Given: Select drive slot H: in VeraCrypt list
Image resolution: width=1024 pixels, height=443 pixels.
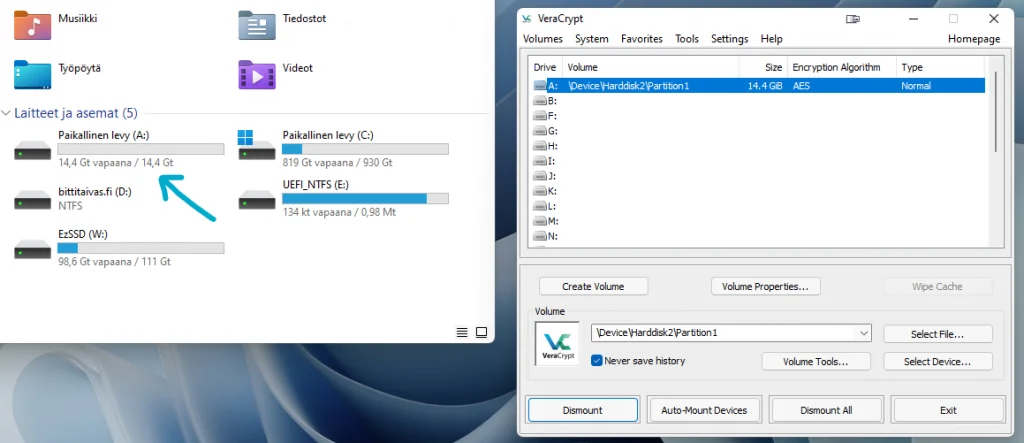Looking at the screenshot, I should [545, 146].
